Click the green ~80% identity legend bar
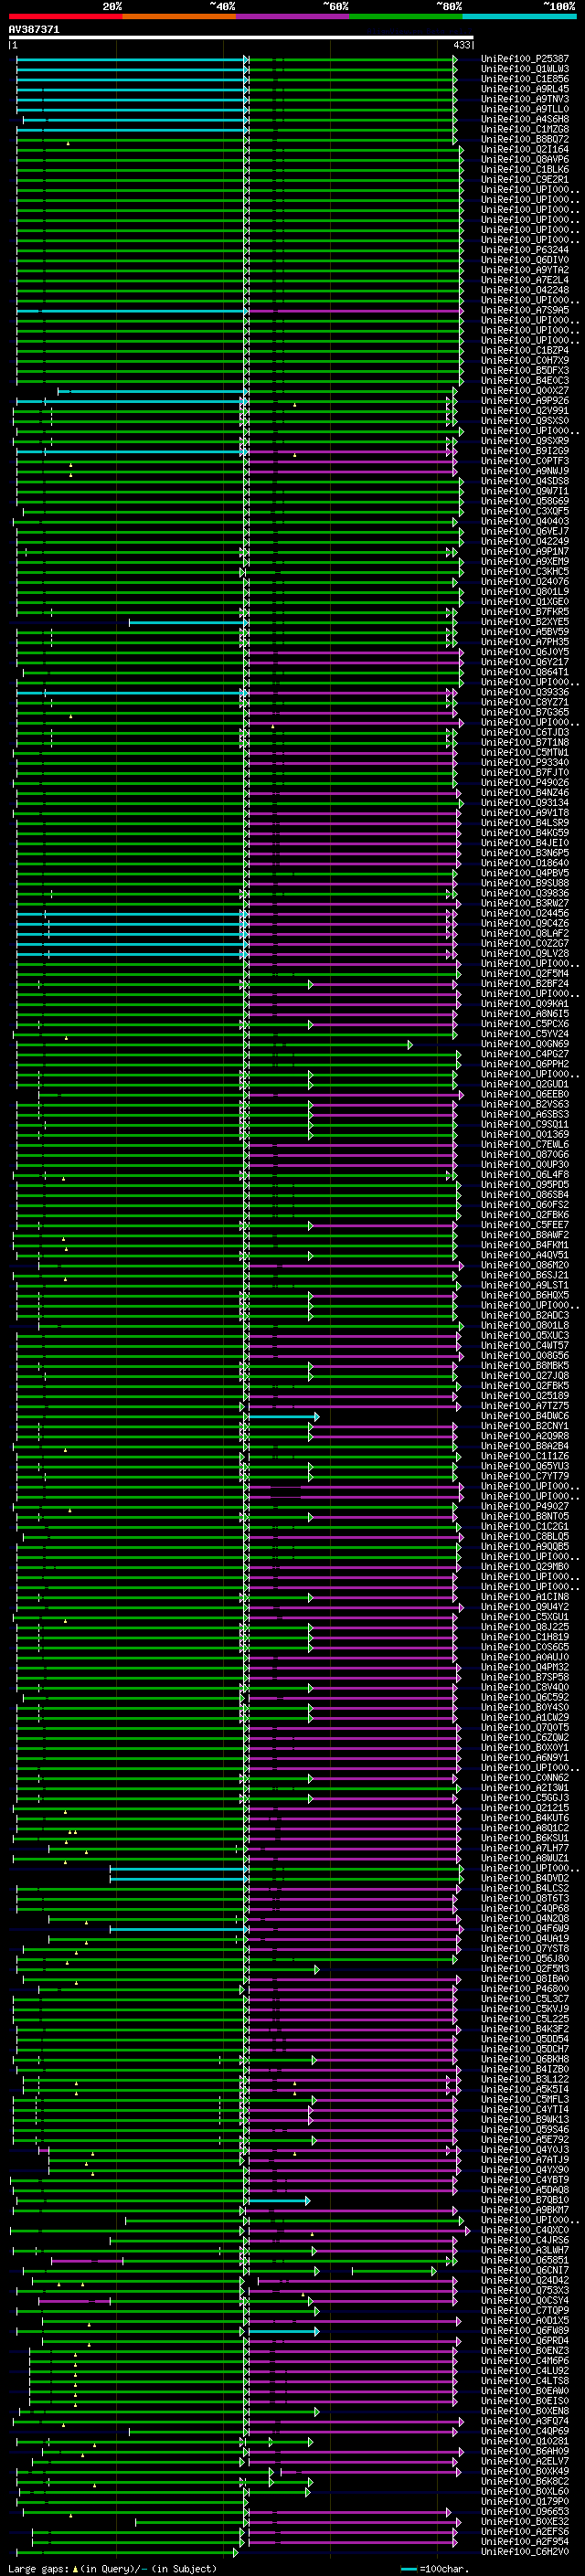The height and width of the screenshot is (2576, 585). pos(406,16)
